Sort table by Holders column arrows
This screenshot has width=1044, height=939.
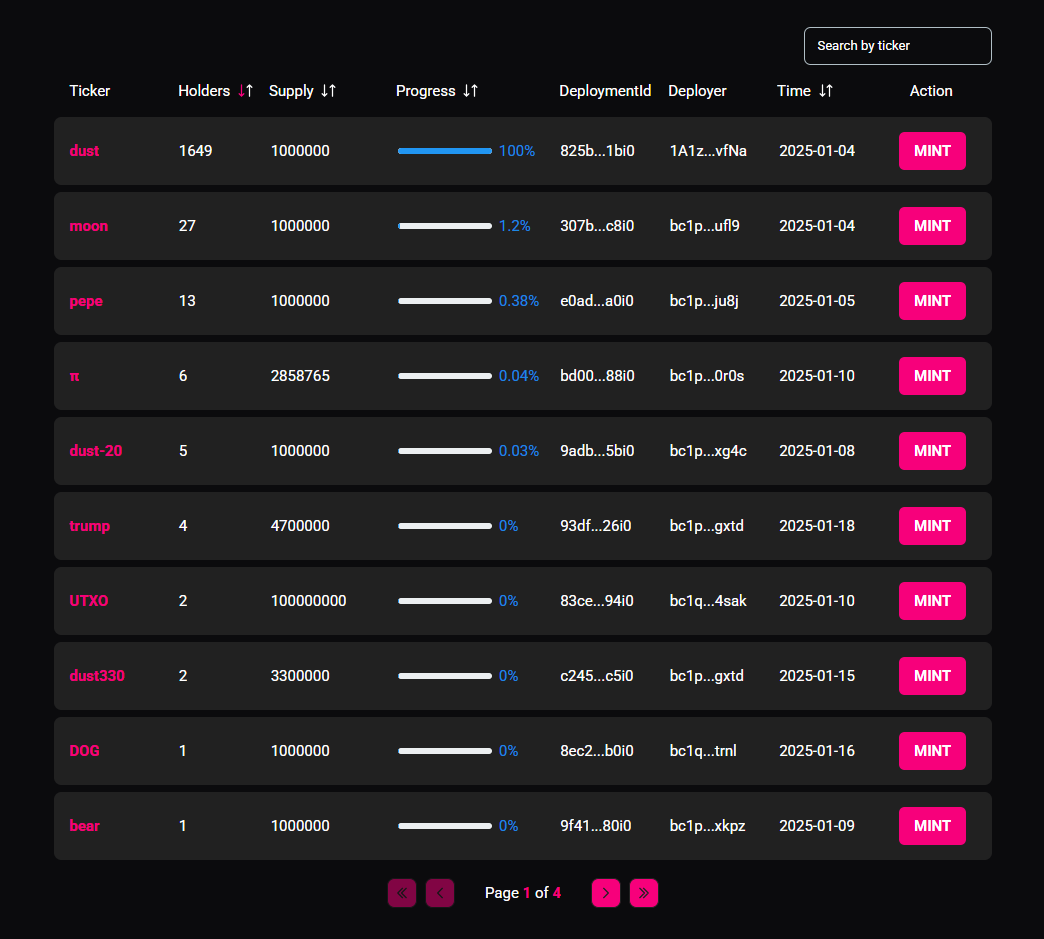[245, 91]
